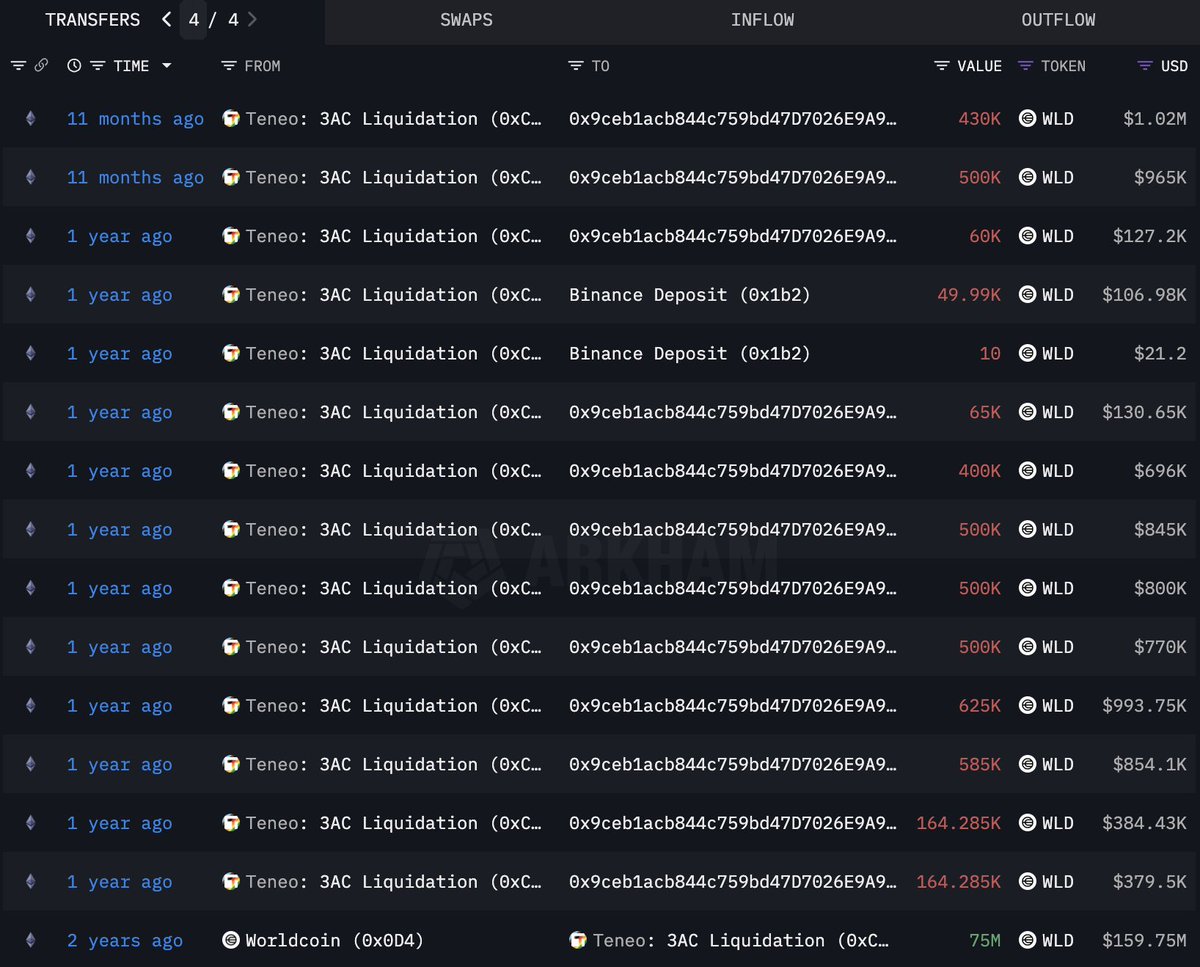Click the Worldcoin logo before Worldcoin (0x0D4)

coord(231,941)
